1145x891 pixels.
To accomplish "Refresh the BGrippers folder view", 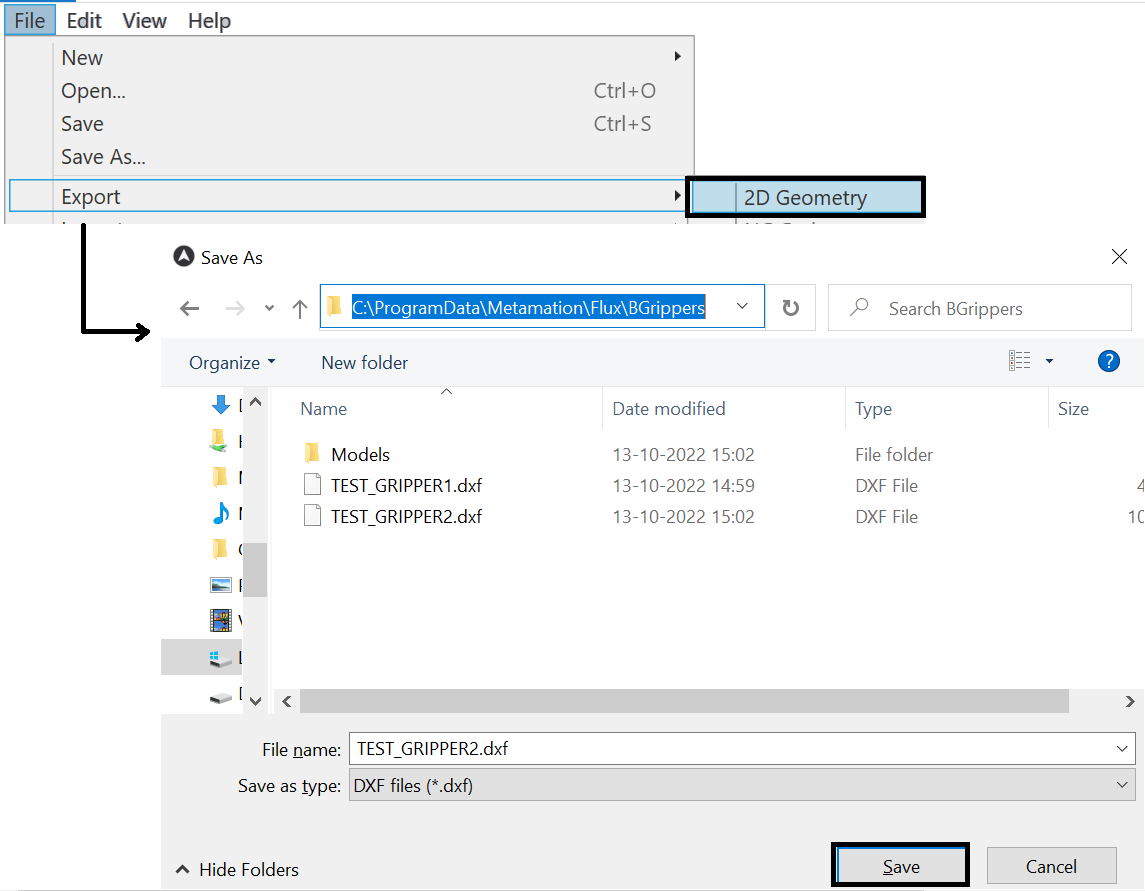I will pos(791,308).
